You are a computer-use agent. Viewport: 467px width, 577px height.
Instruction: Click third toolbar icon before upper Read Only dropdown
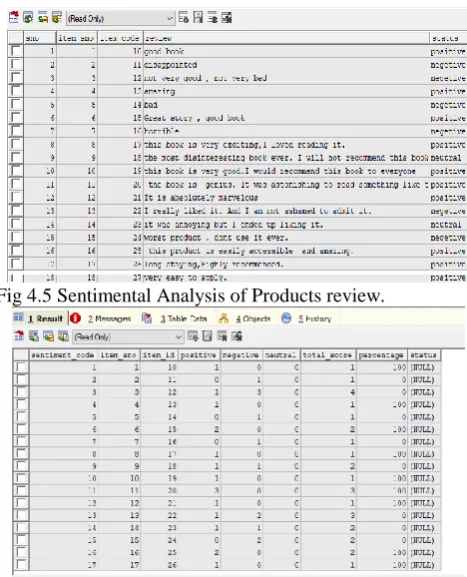pyautogui.click(x=43, y=17)
